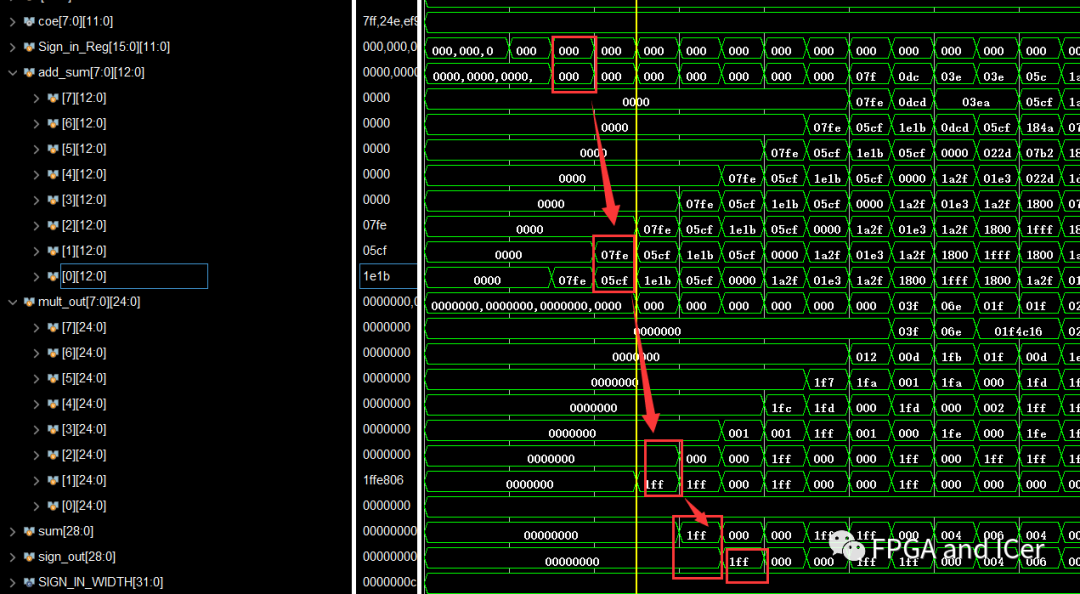Screen dimensions: 1080x594
Task: Click the bus icon of mult_out element [1][24:0]
Action: (x=53, y=480)
